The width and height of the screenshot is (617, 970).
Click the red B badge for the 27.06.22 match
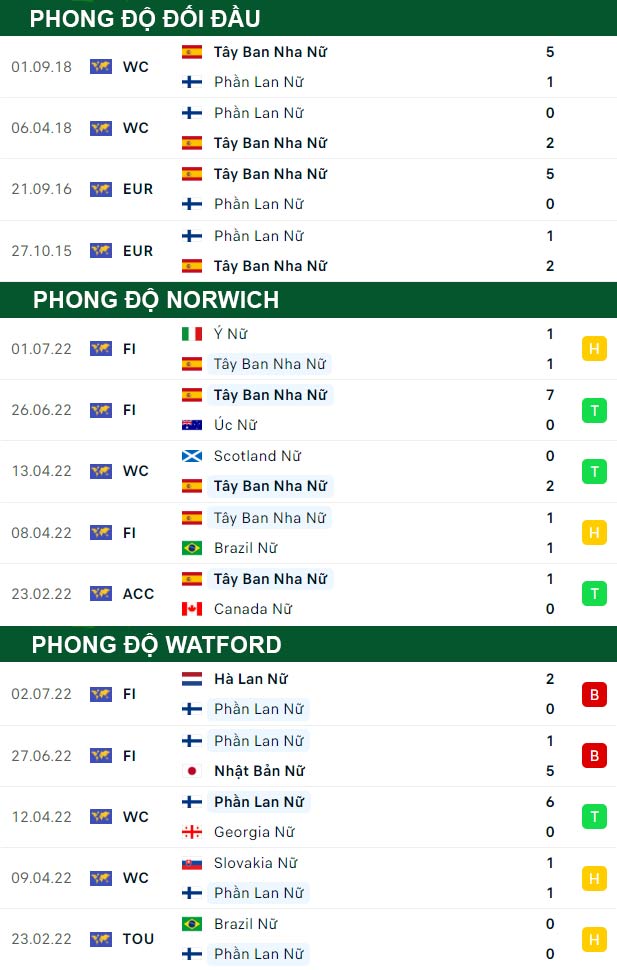tap(594, 755)
